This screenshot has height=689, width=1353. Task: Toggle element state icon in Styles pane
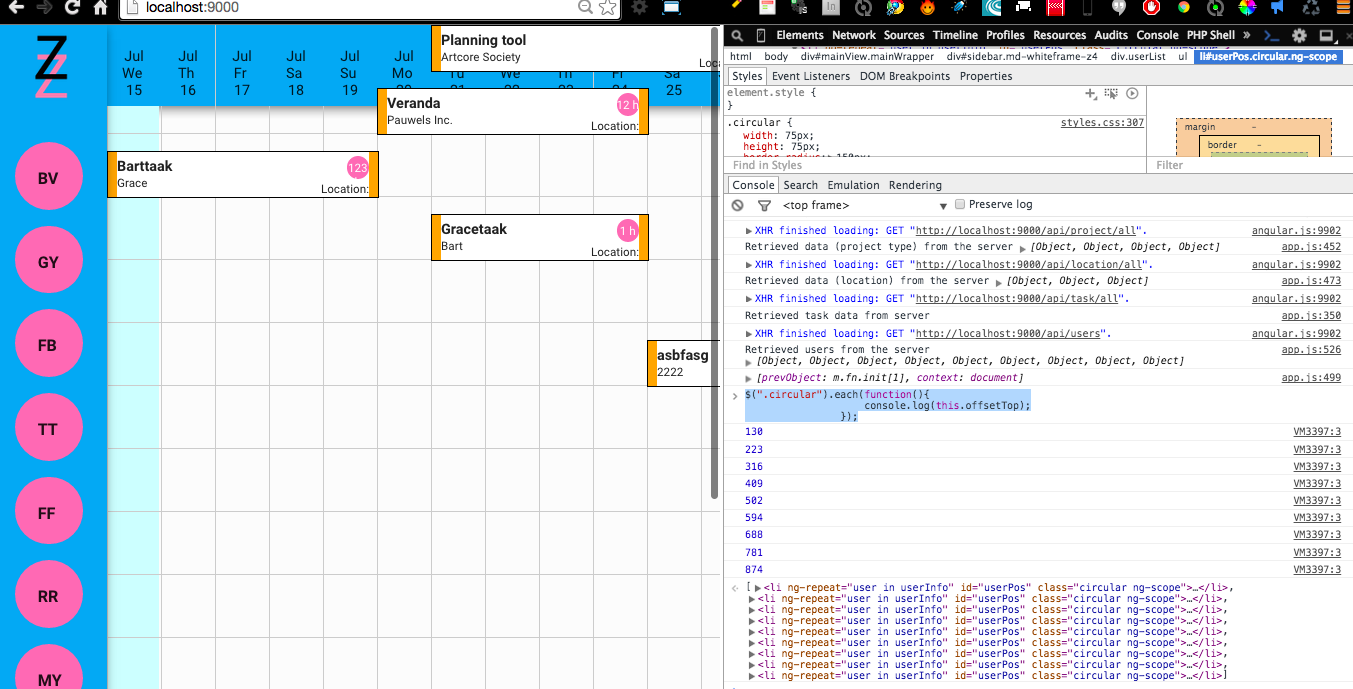tap(1111, 93)
